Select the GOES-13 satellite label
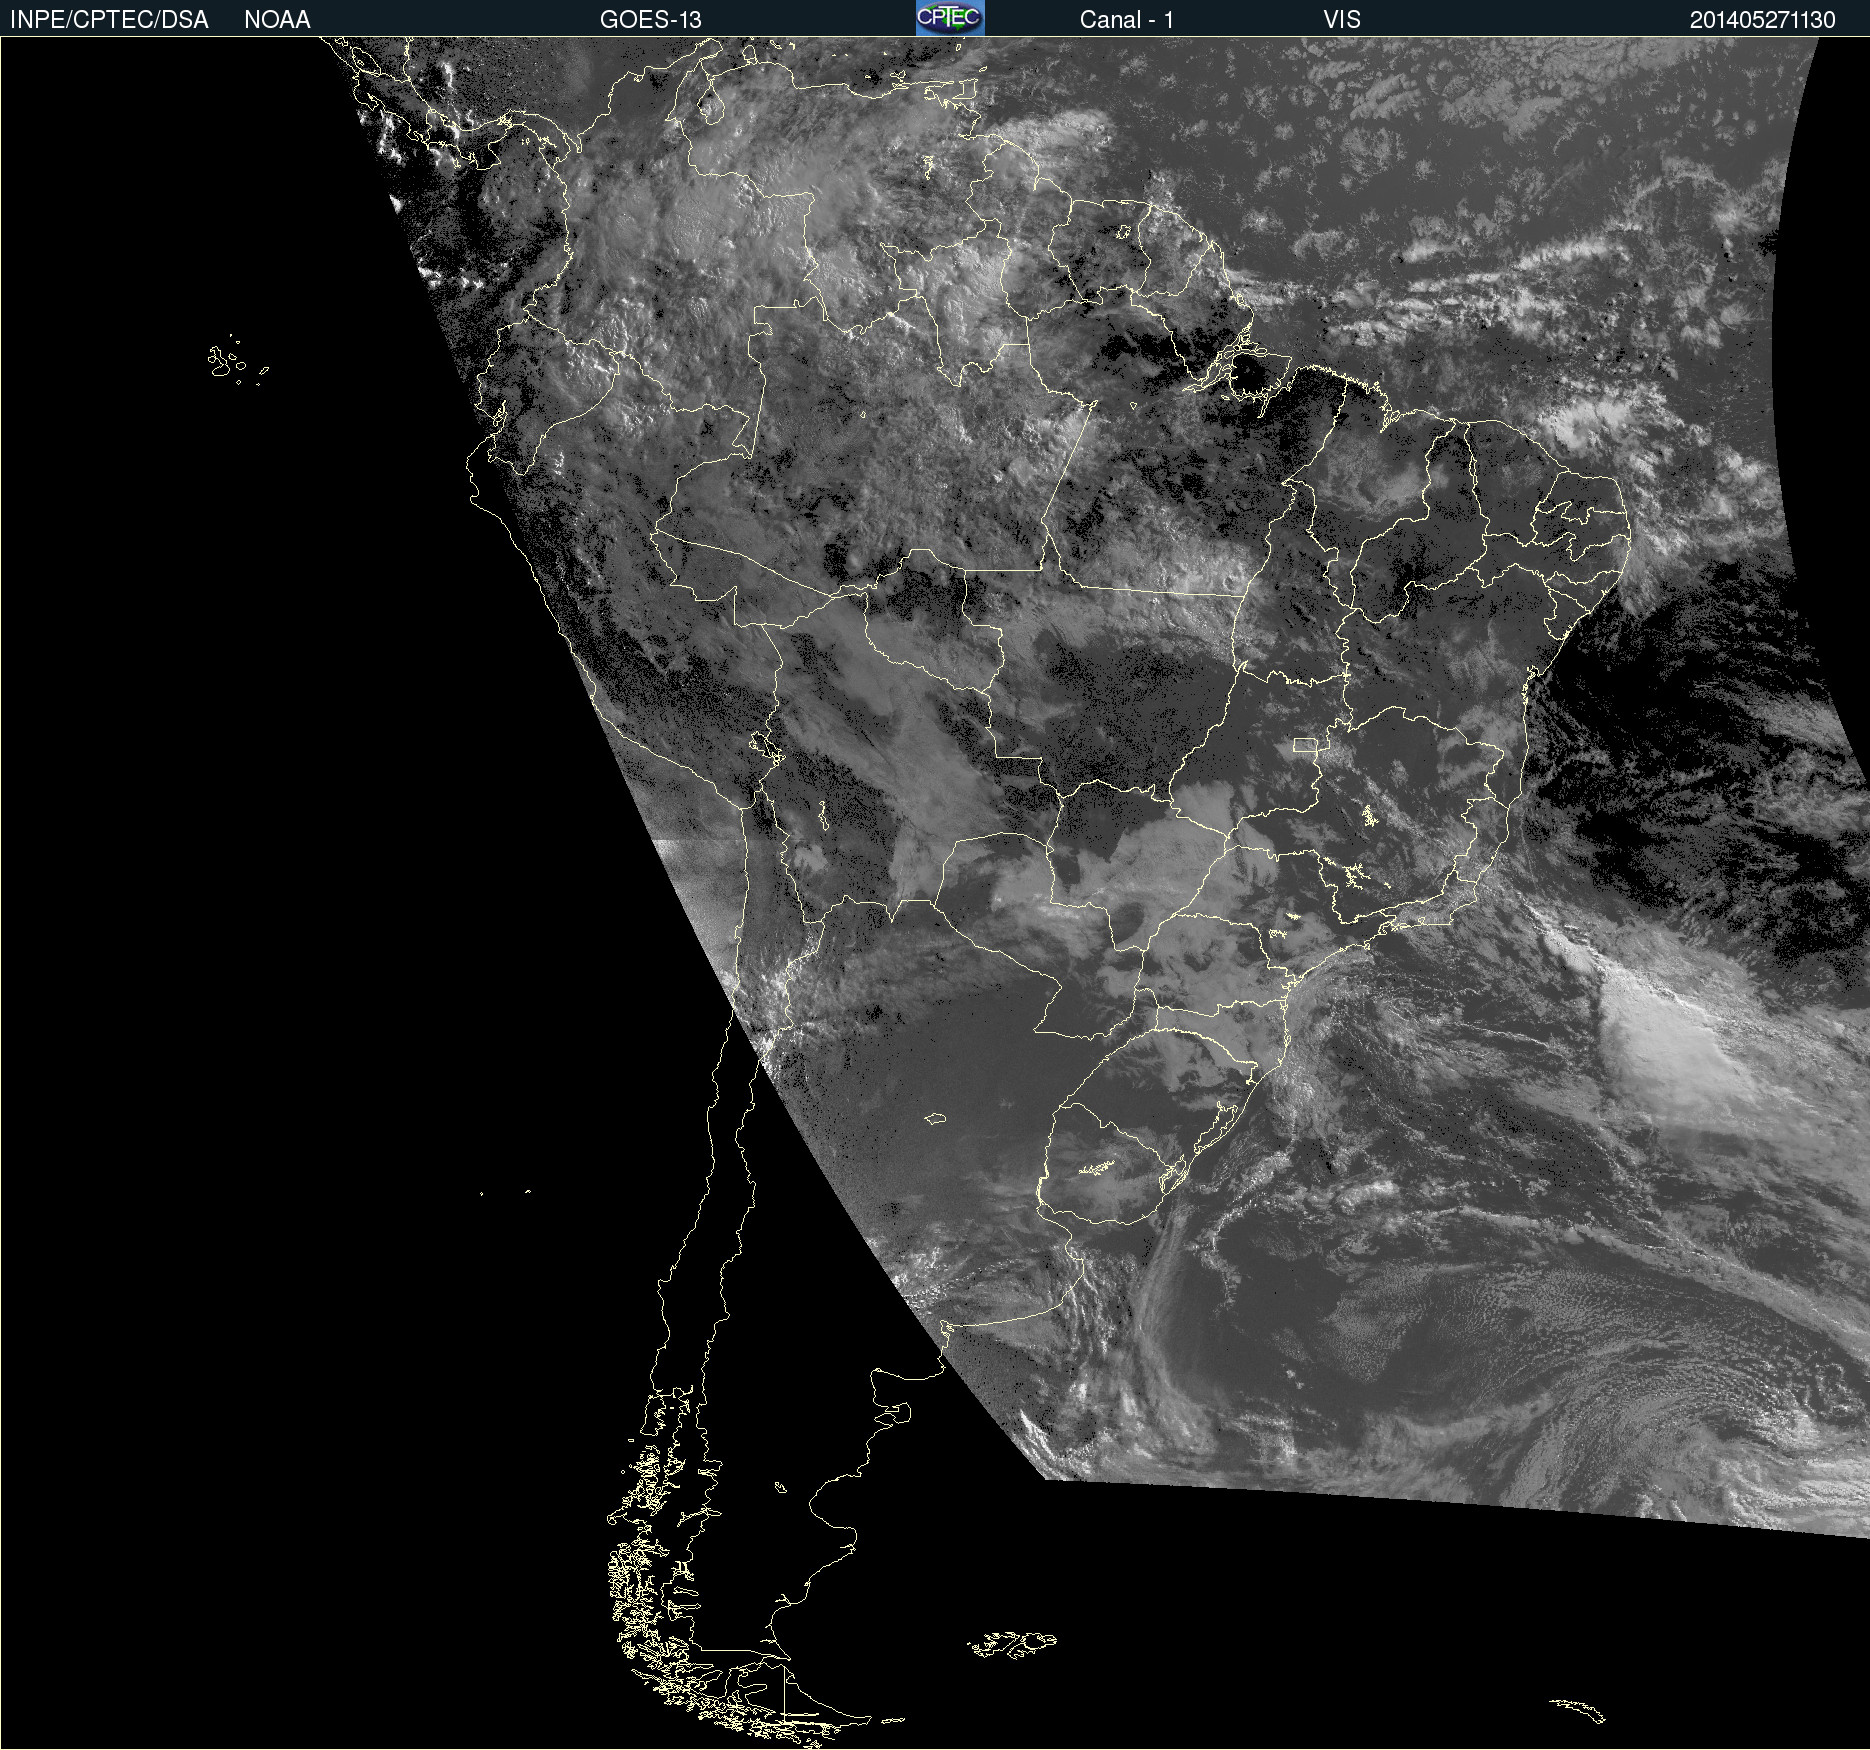The width and height of the screenshot is (1870, 1750). (650, 19)
